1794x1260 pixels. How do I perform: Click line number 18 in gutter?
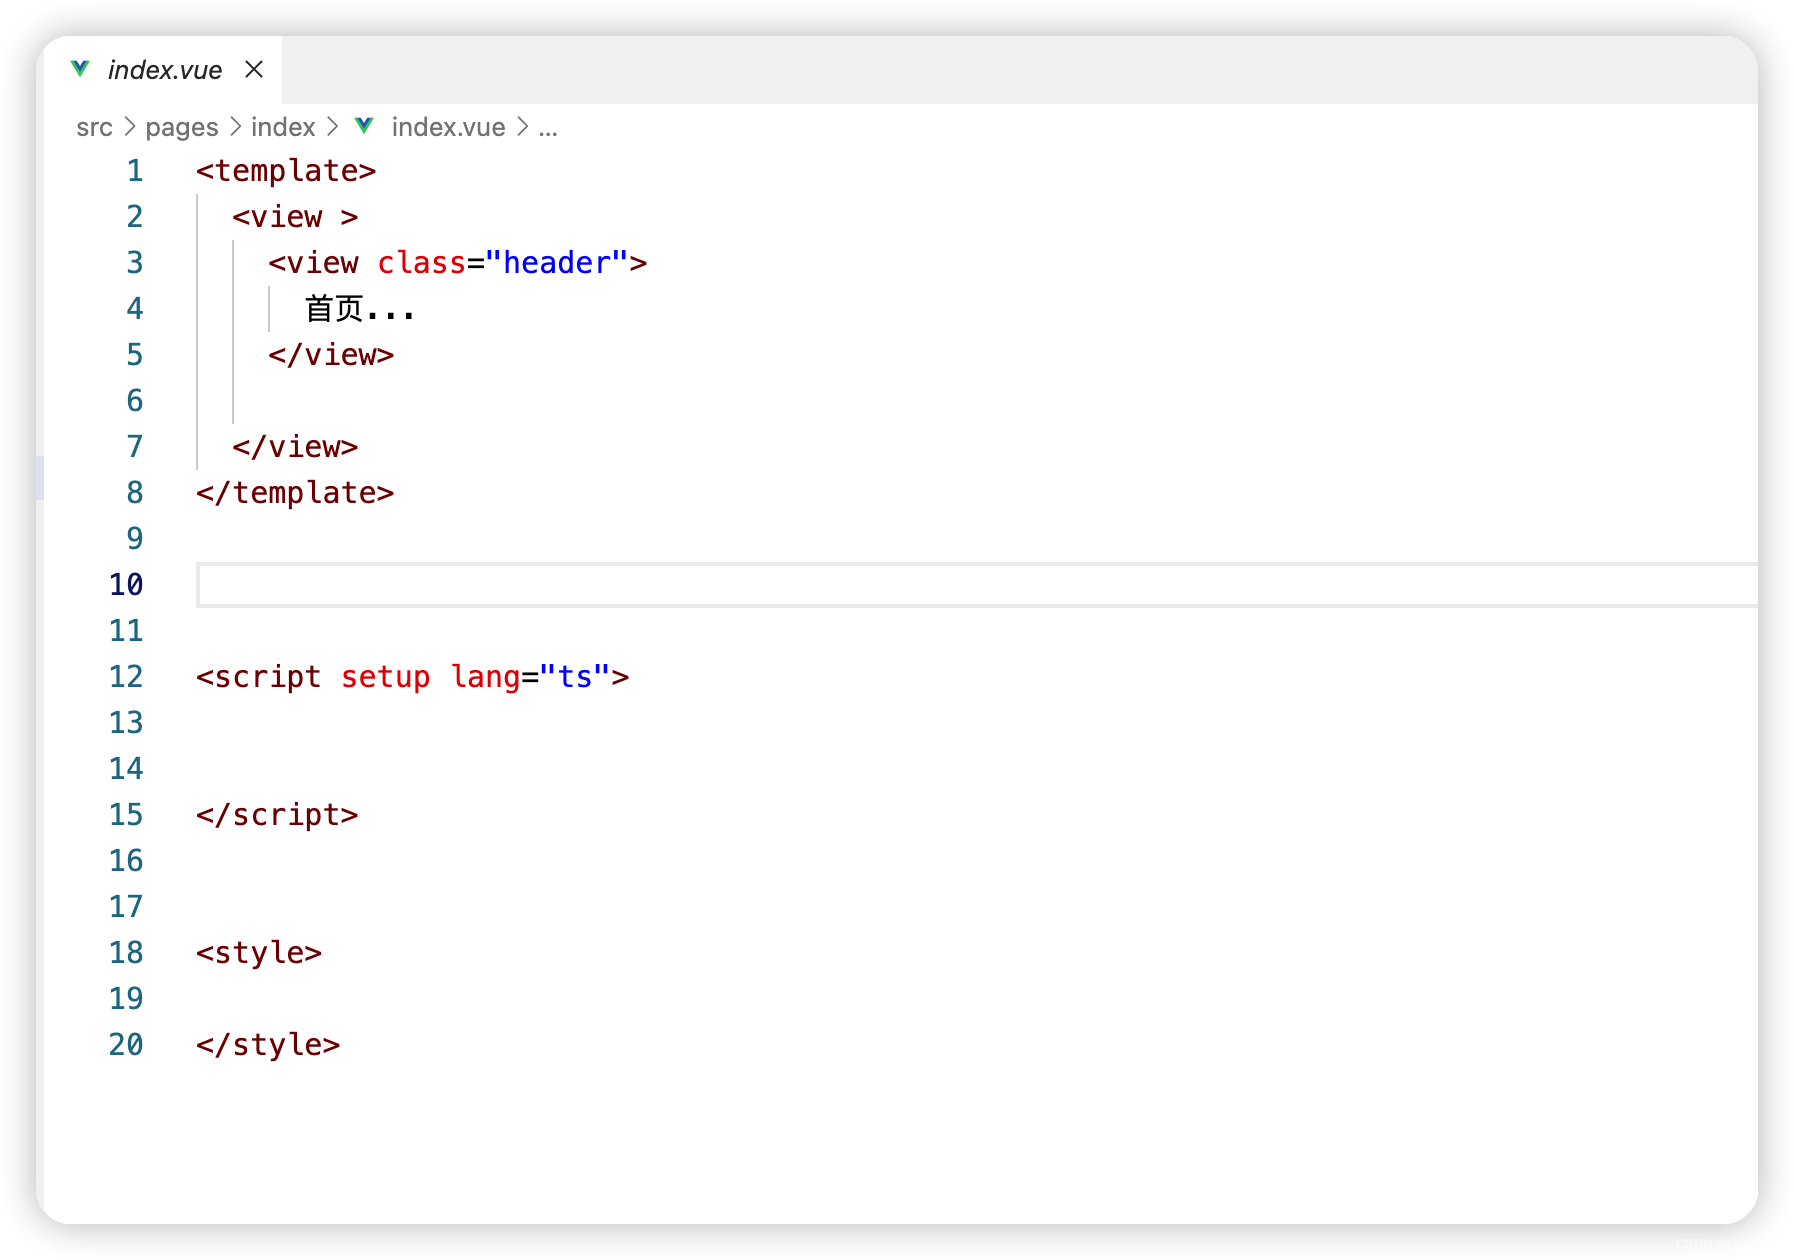click(126, 953)
